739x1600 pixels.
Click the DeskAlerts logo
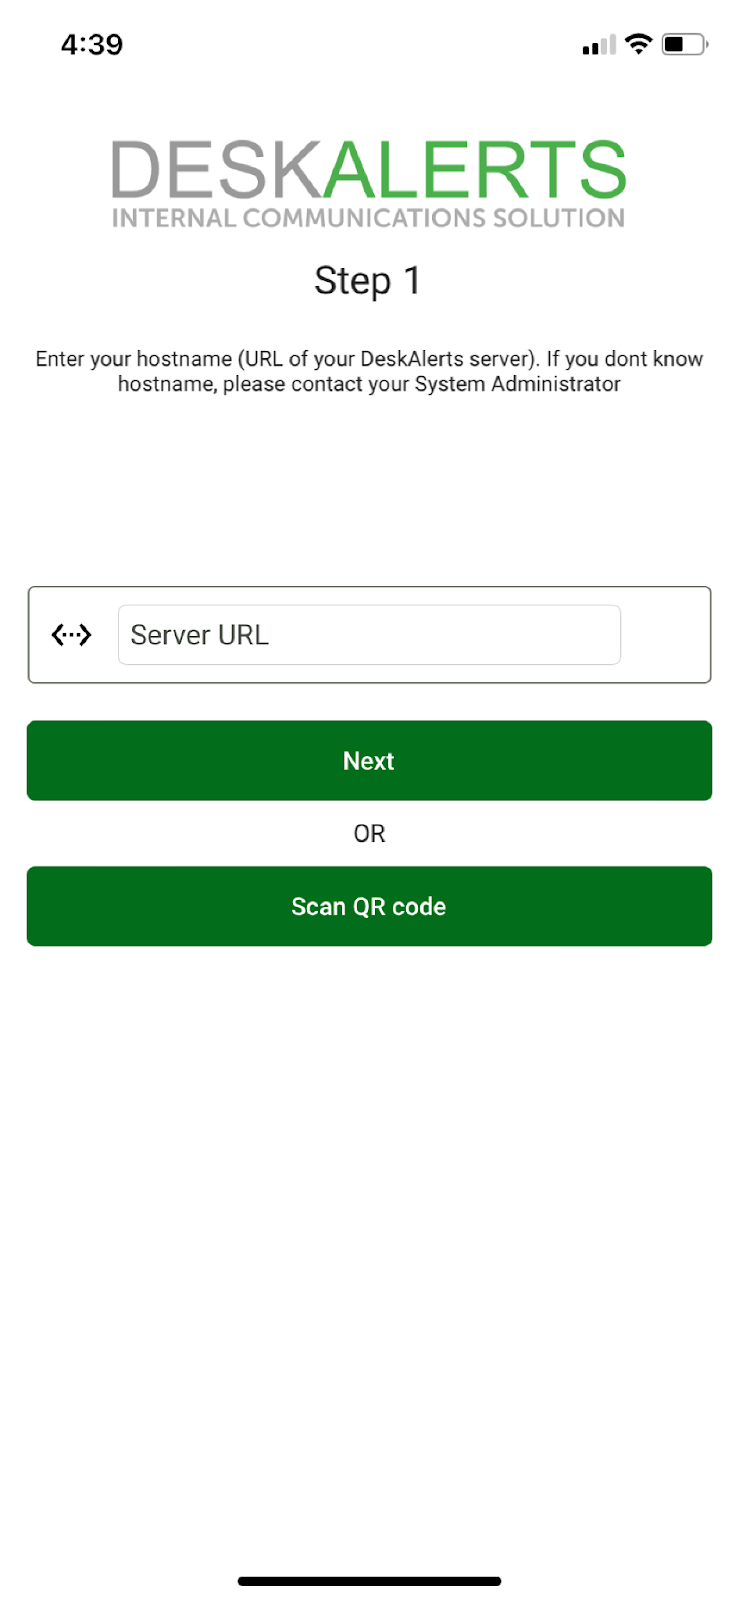[369, 183]
